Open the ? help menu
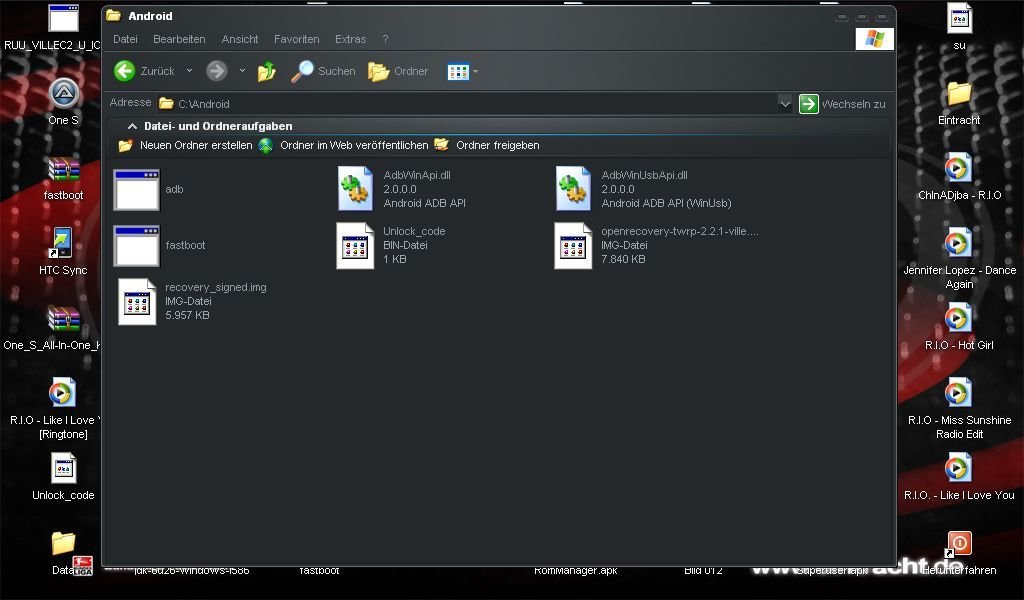 click(385, 39)
